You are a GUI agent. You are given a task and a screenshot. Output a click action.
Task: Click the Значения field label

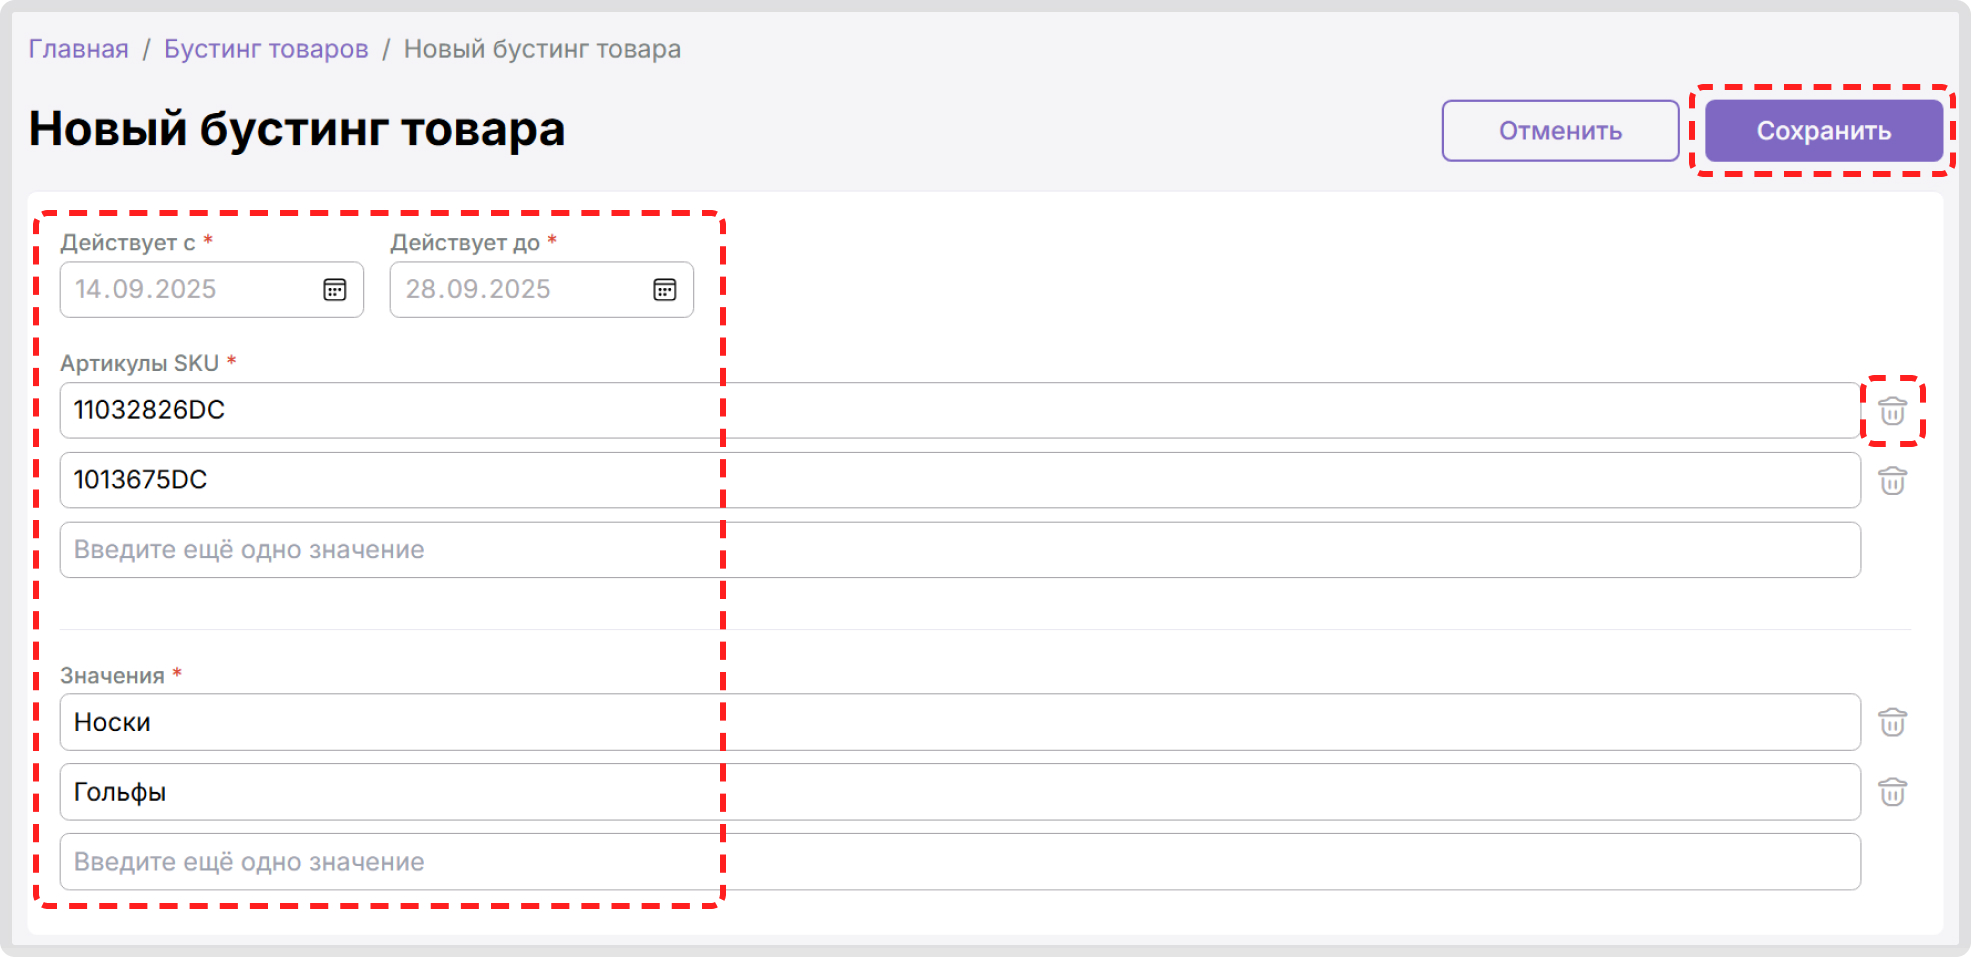click(x=112, y=676)
